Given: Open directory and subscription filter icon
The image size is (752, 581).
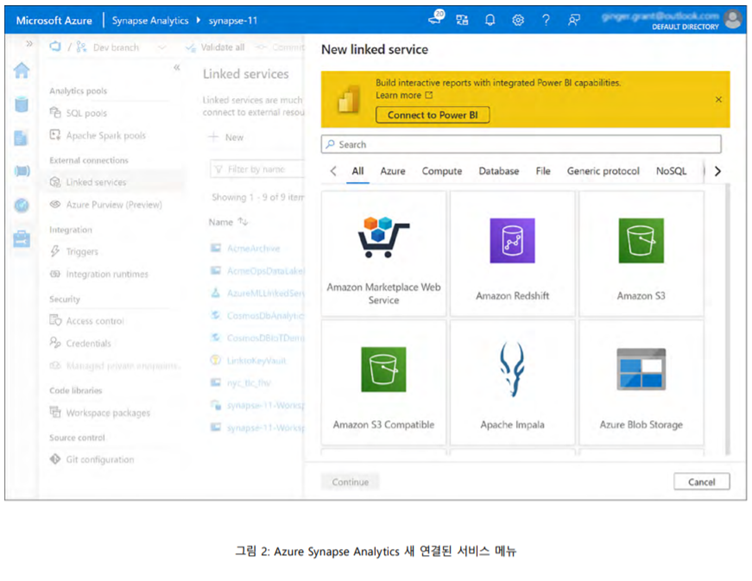Looking at the screenshot, I should 462,20.
